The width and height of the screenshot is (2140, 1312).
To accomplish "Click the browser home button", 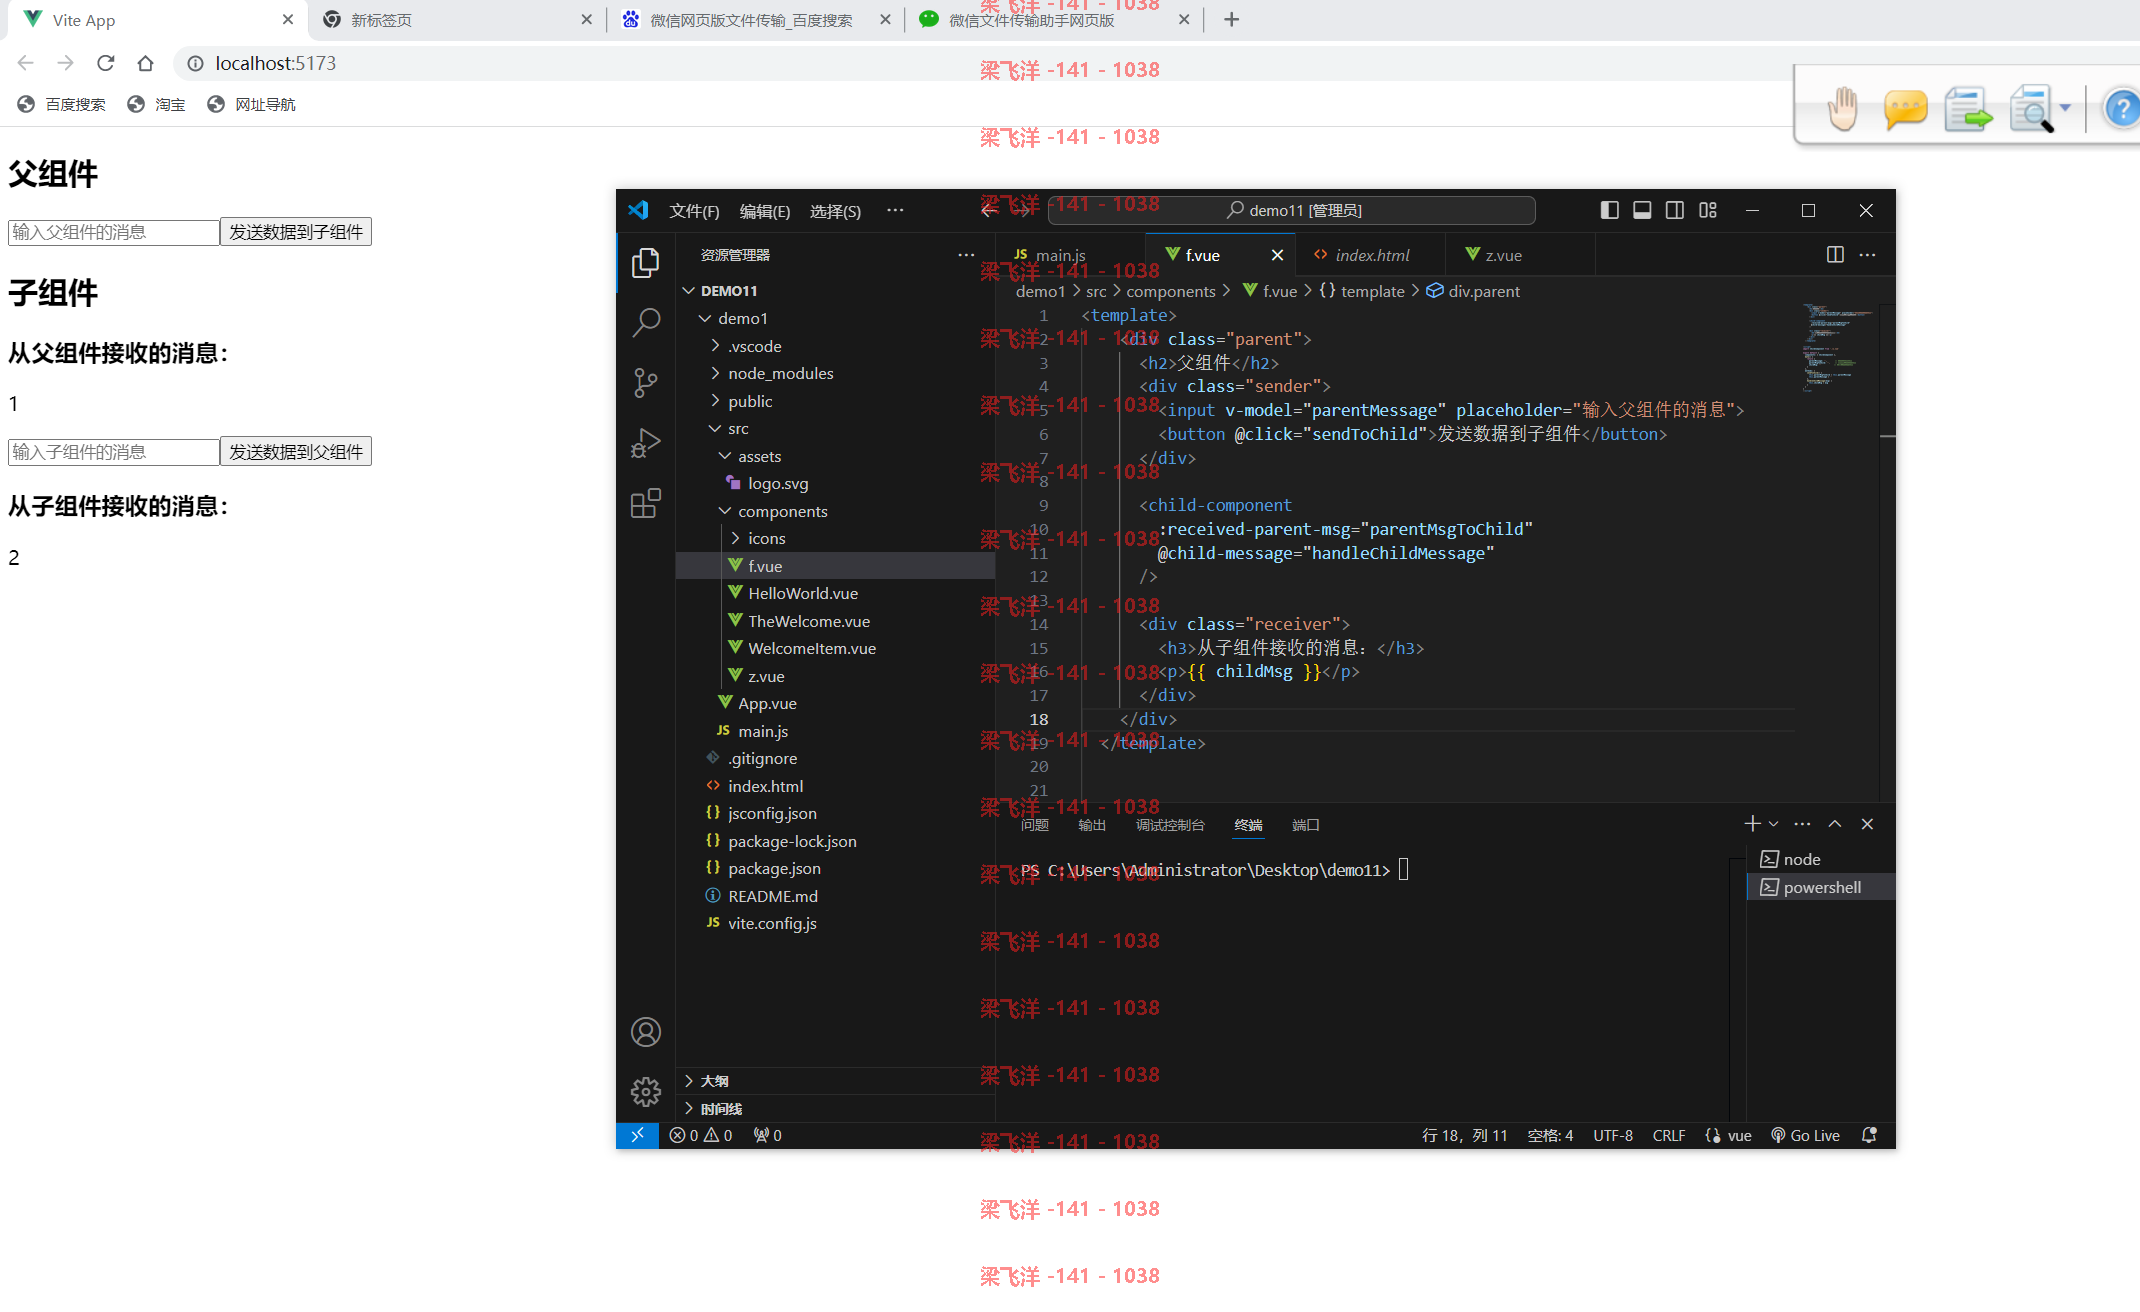I will click(145, 63).
